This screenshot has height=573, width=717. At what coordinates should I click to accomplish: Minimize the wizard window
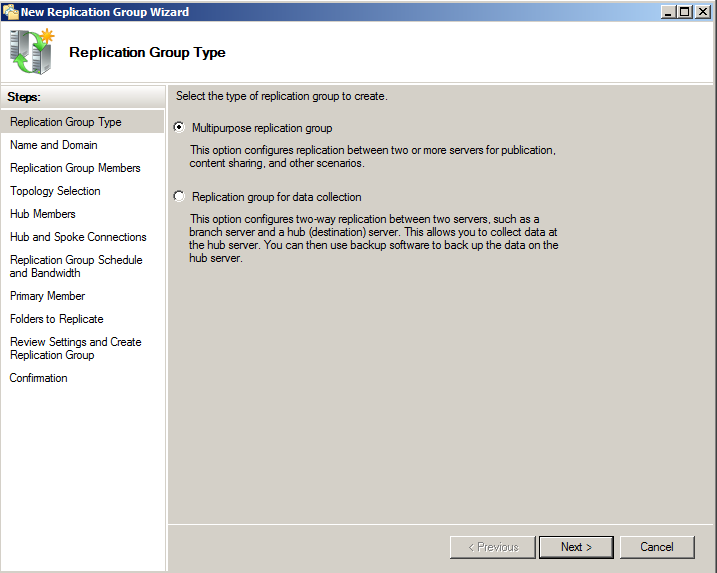(668, 11)
